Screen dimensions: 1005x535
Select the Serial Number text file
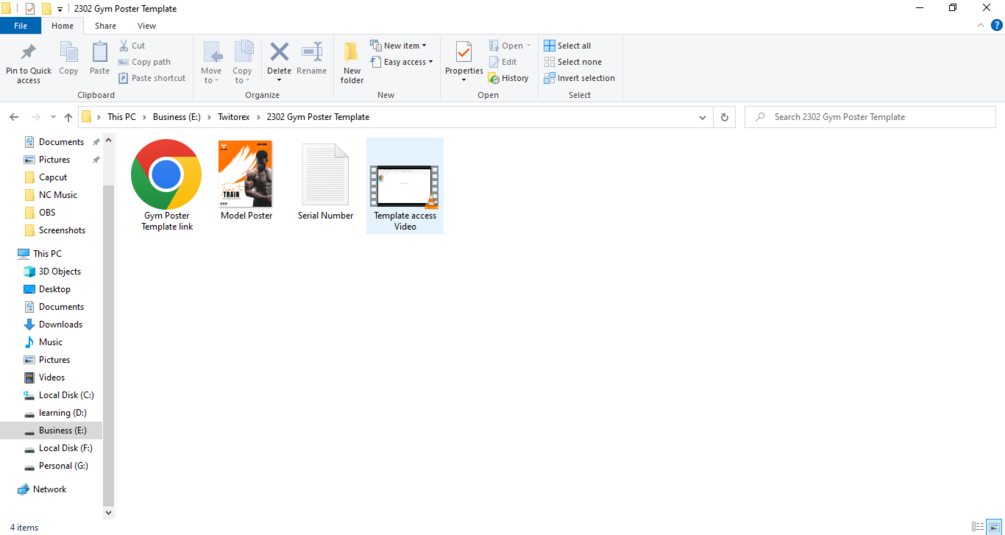tap(326, 181)
